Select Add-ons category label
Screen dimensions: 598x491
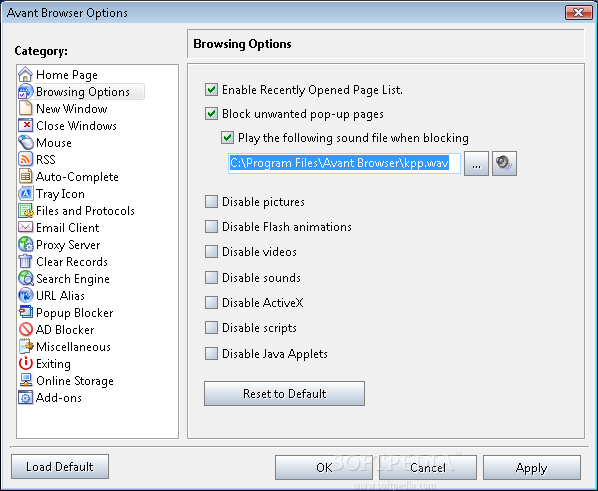[x=59, y=398]
